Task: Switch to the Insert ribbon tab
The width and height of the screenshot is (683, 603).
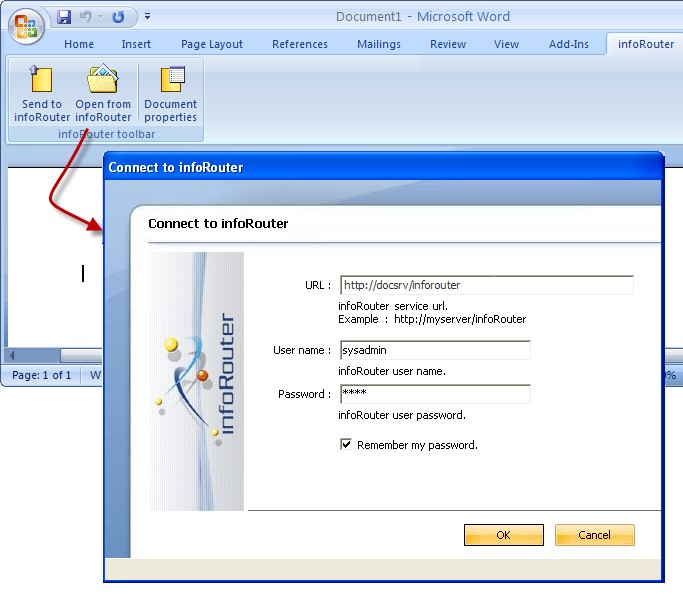Action: (x=136, y=44)
